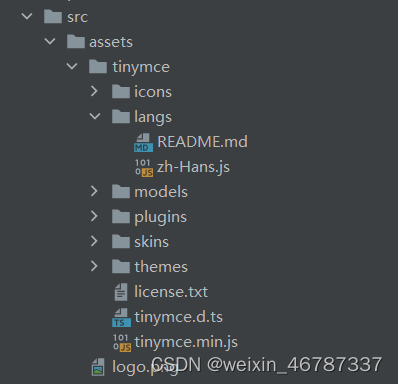
Task: Click the tinymce.d.ts TypeScript file icon
Action: (121, 317)
